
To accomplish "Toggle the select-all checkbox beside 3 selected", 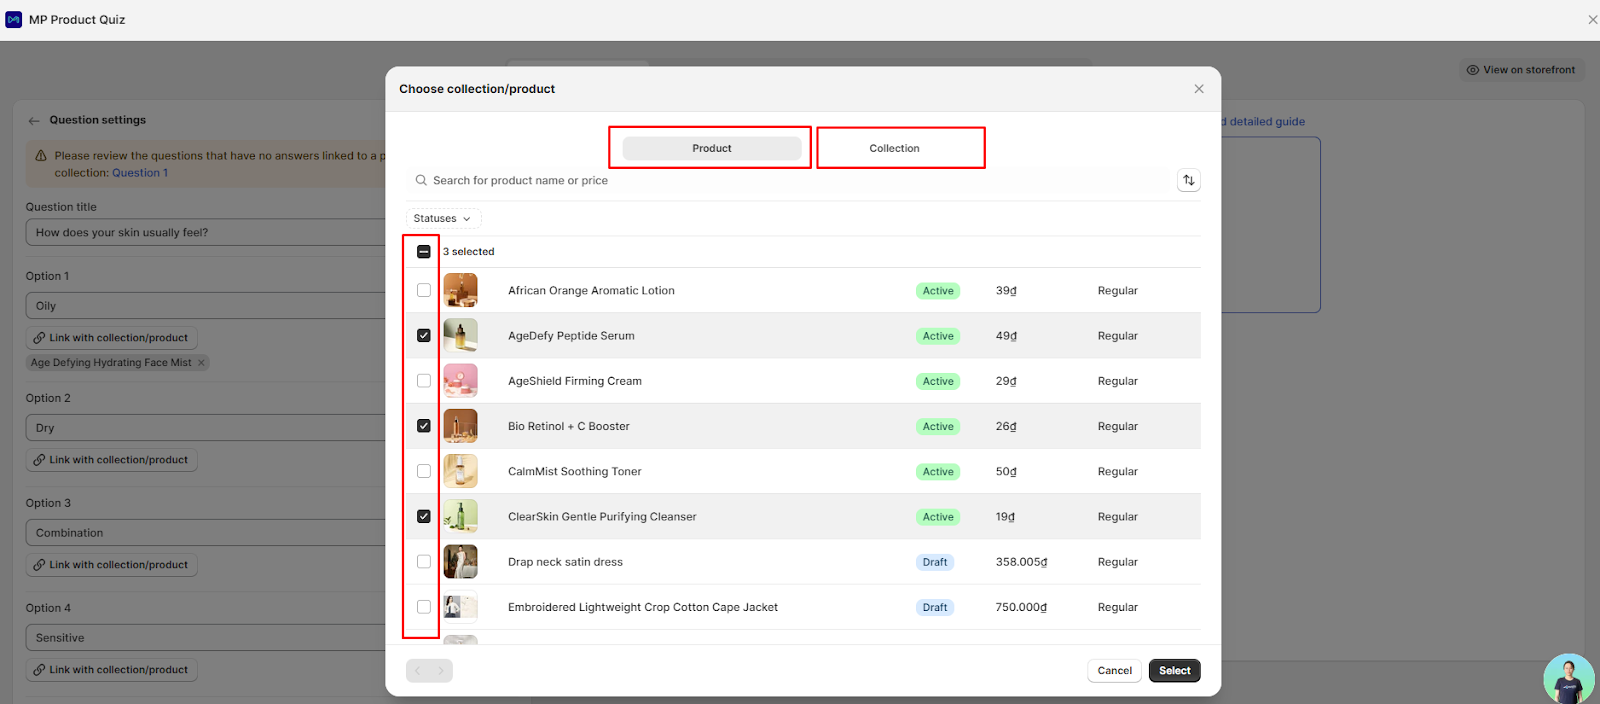I will (x=424, y=252).
